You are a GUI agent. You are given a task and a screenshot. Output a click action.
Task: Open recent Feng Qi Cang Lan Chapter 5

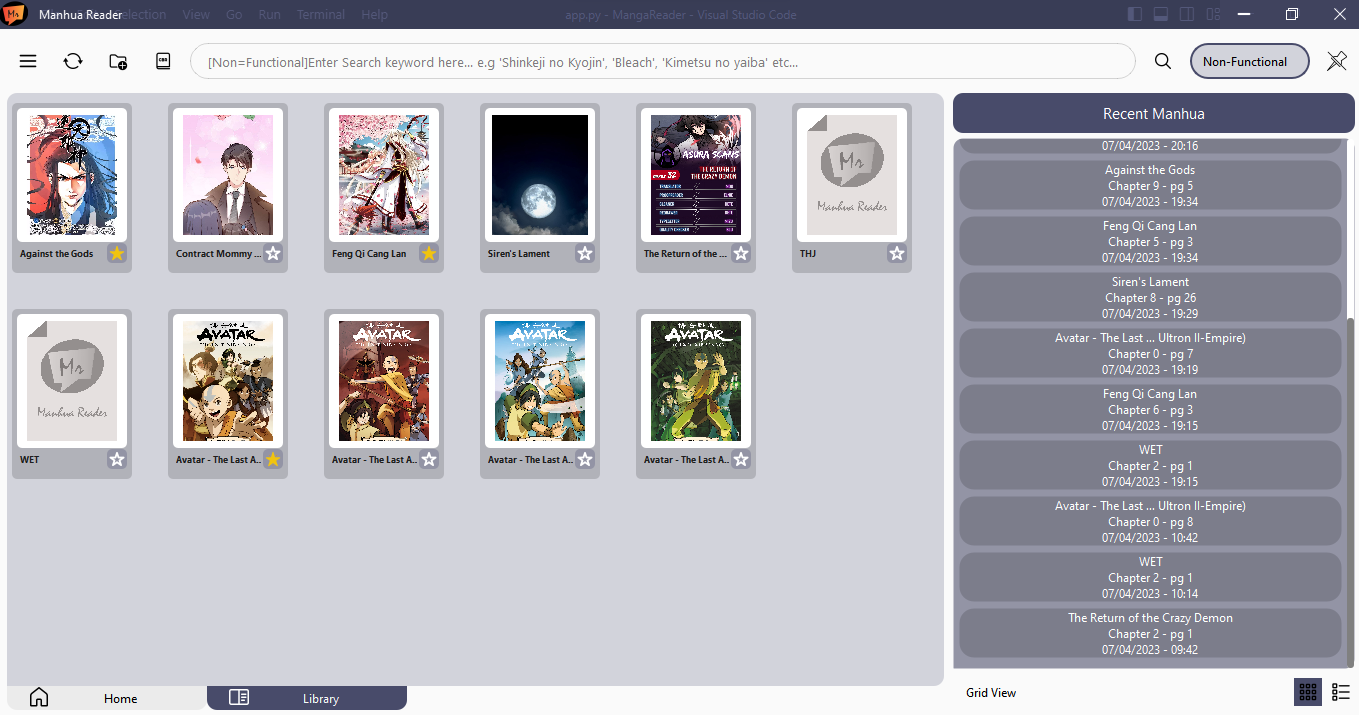(x=1150, y=242)
